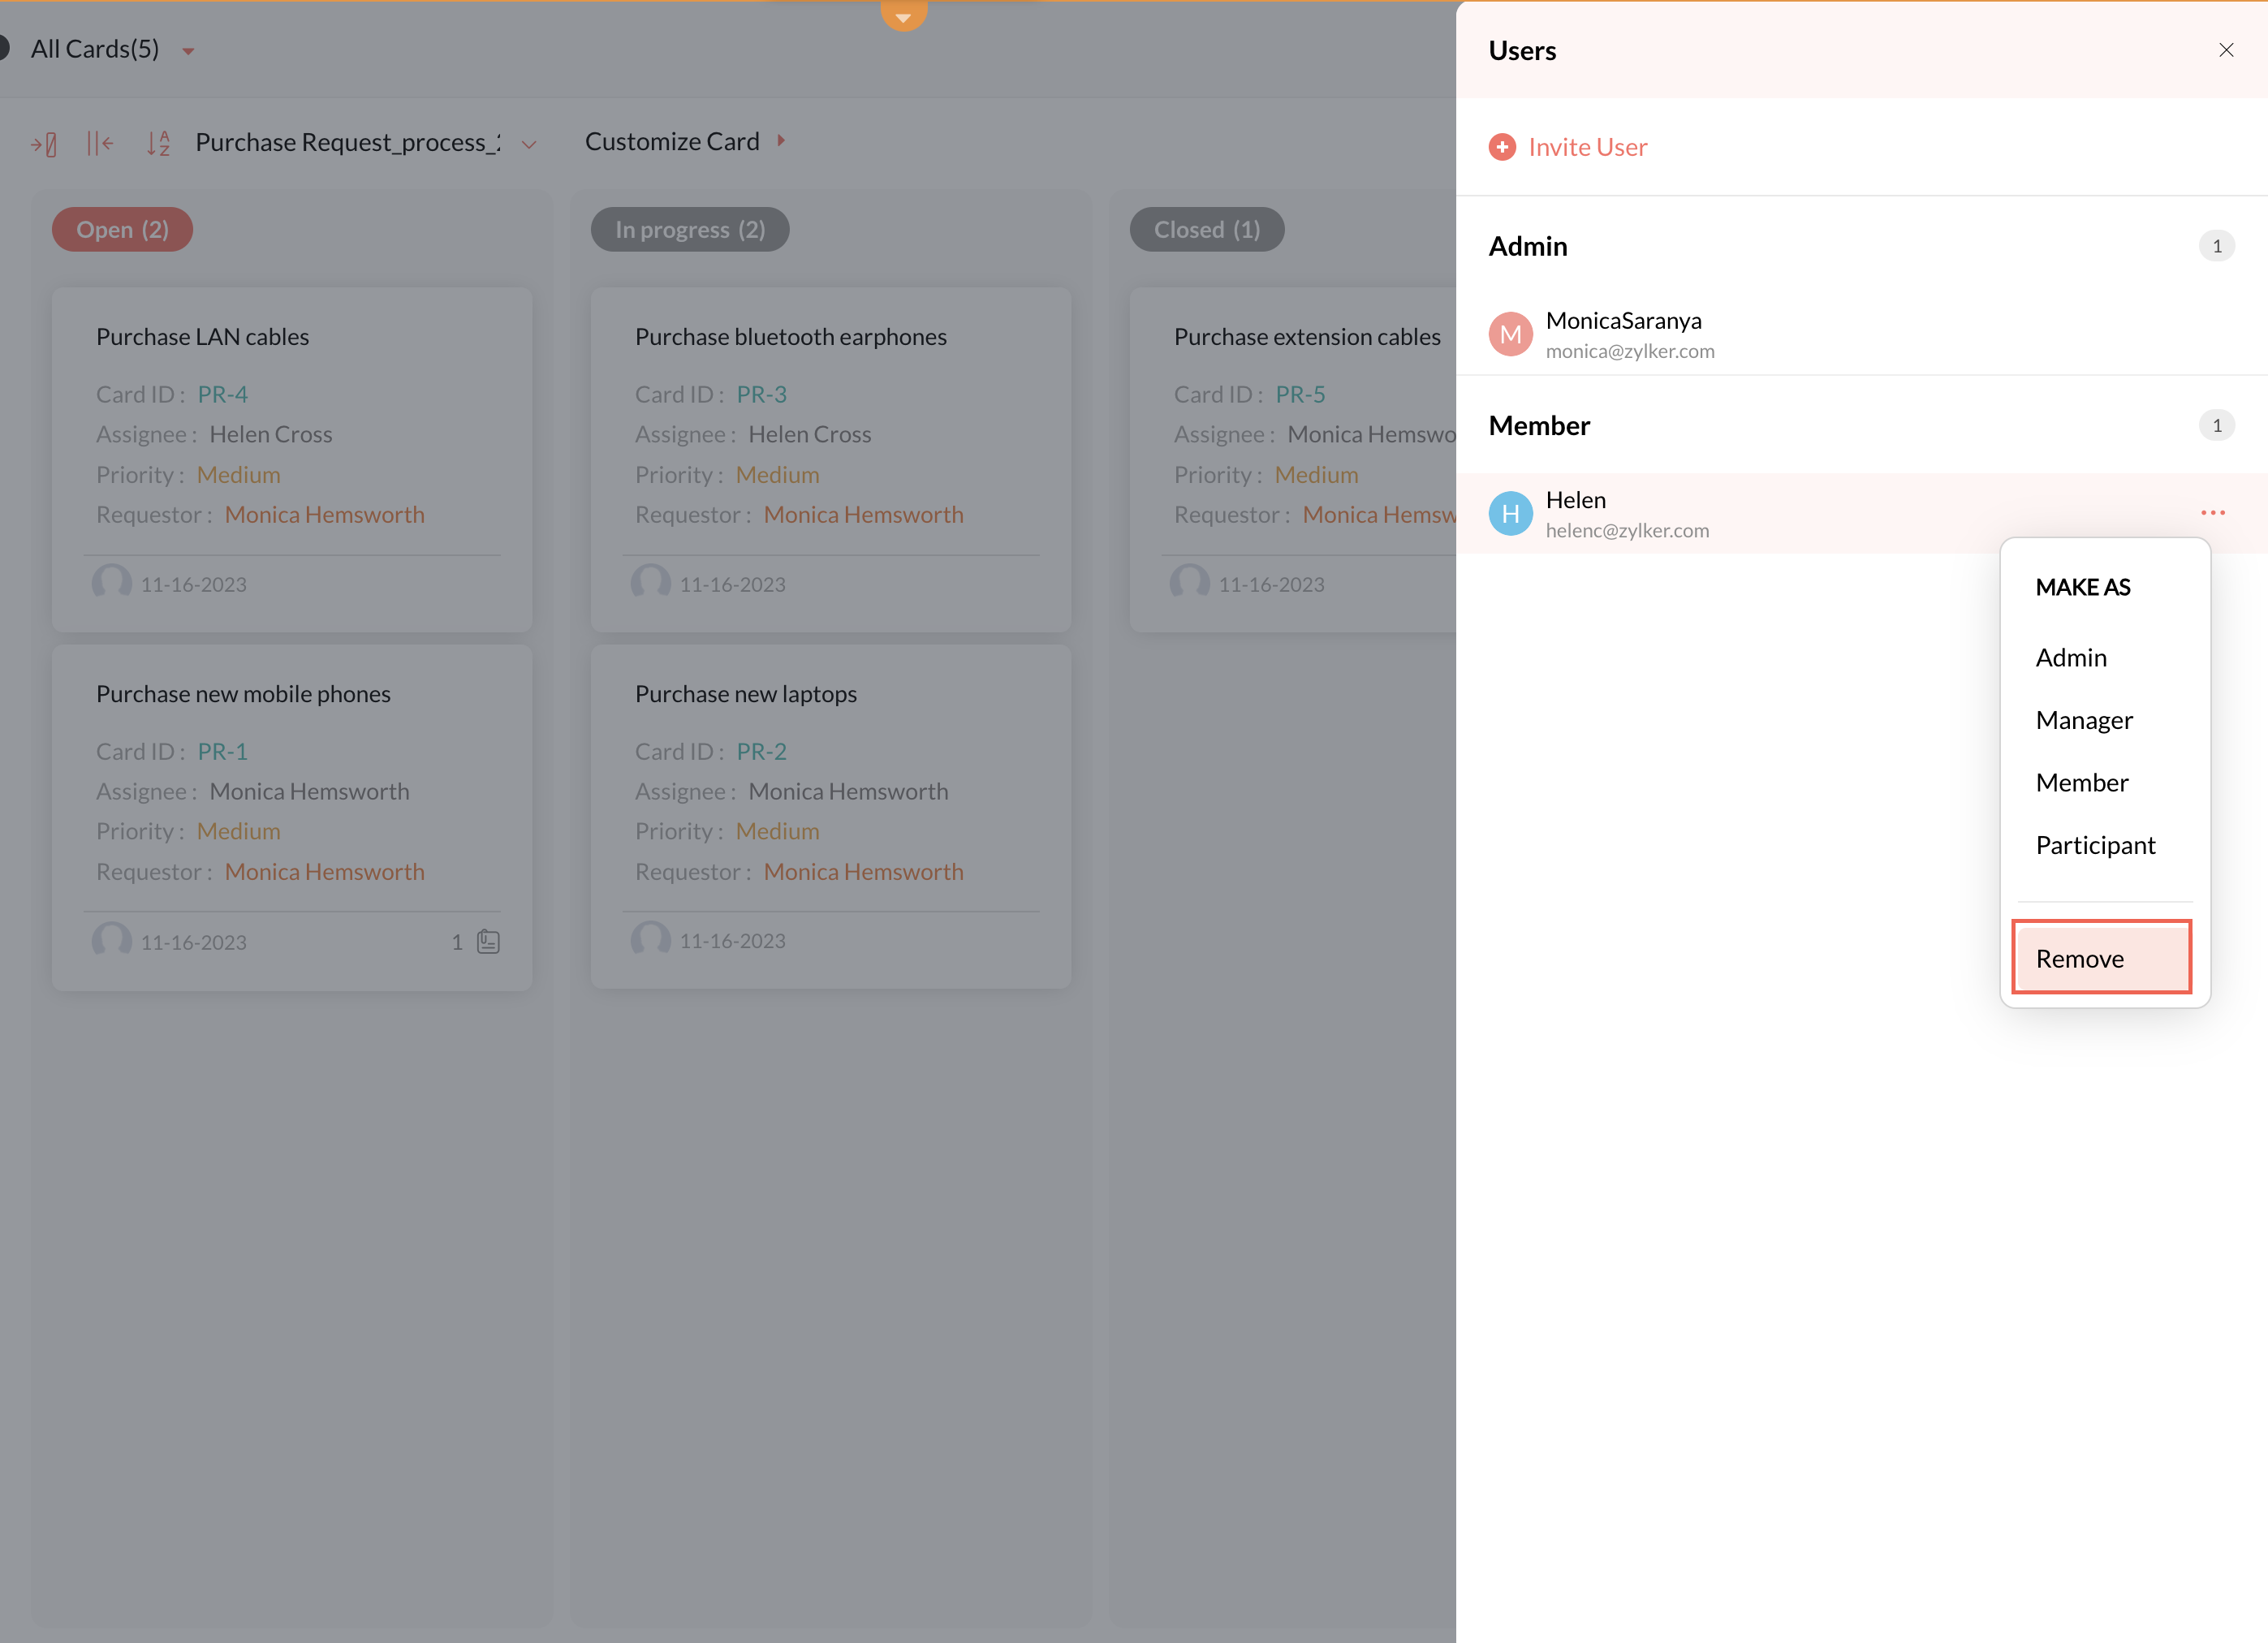Open the three-dot menu for Helen

[x=2212, y=513]
